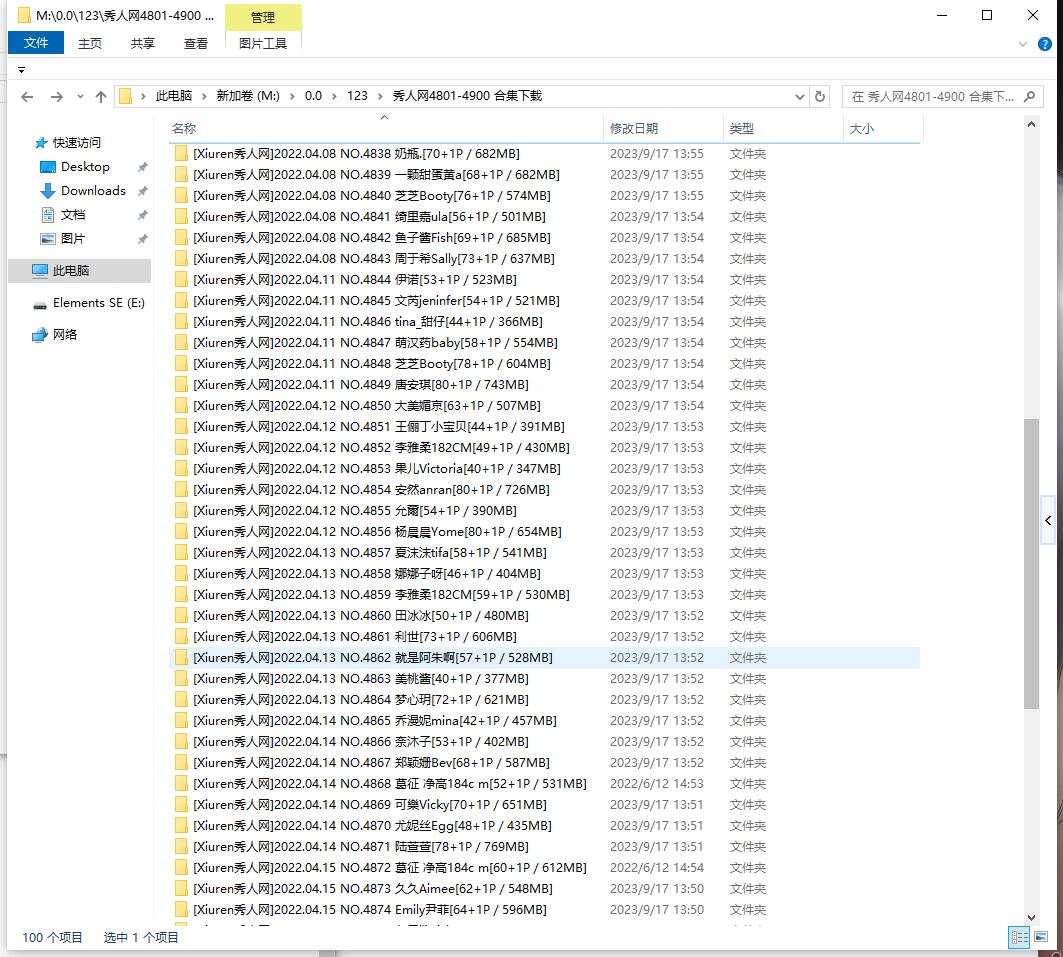Select 网络 in navigation pane
The width and height of the screenshot is (1063, 957).
click(x=64, y=334)
